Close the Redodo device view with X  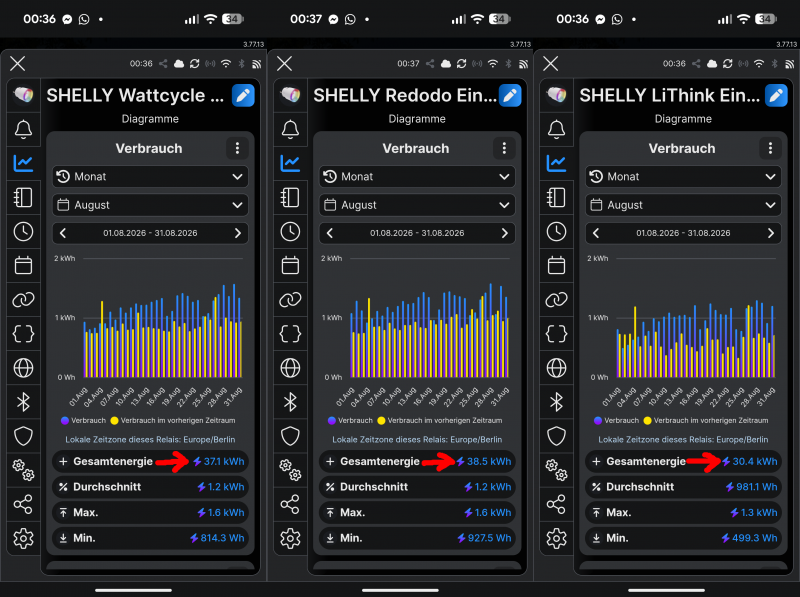click(285, 64)
